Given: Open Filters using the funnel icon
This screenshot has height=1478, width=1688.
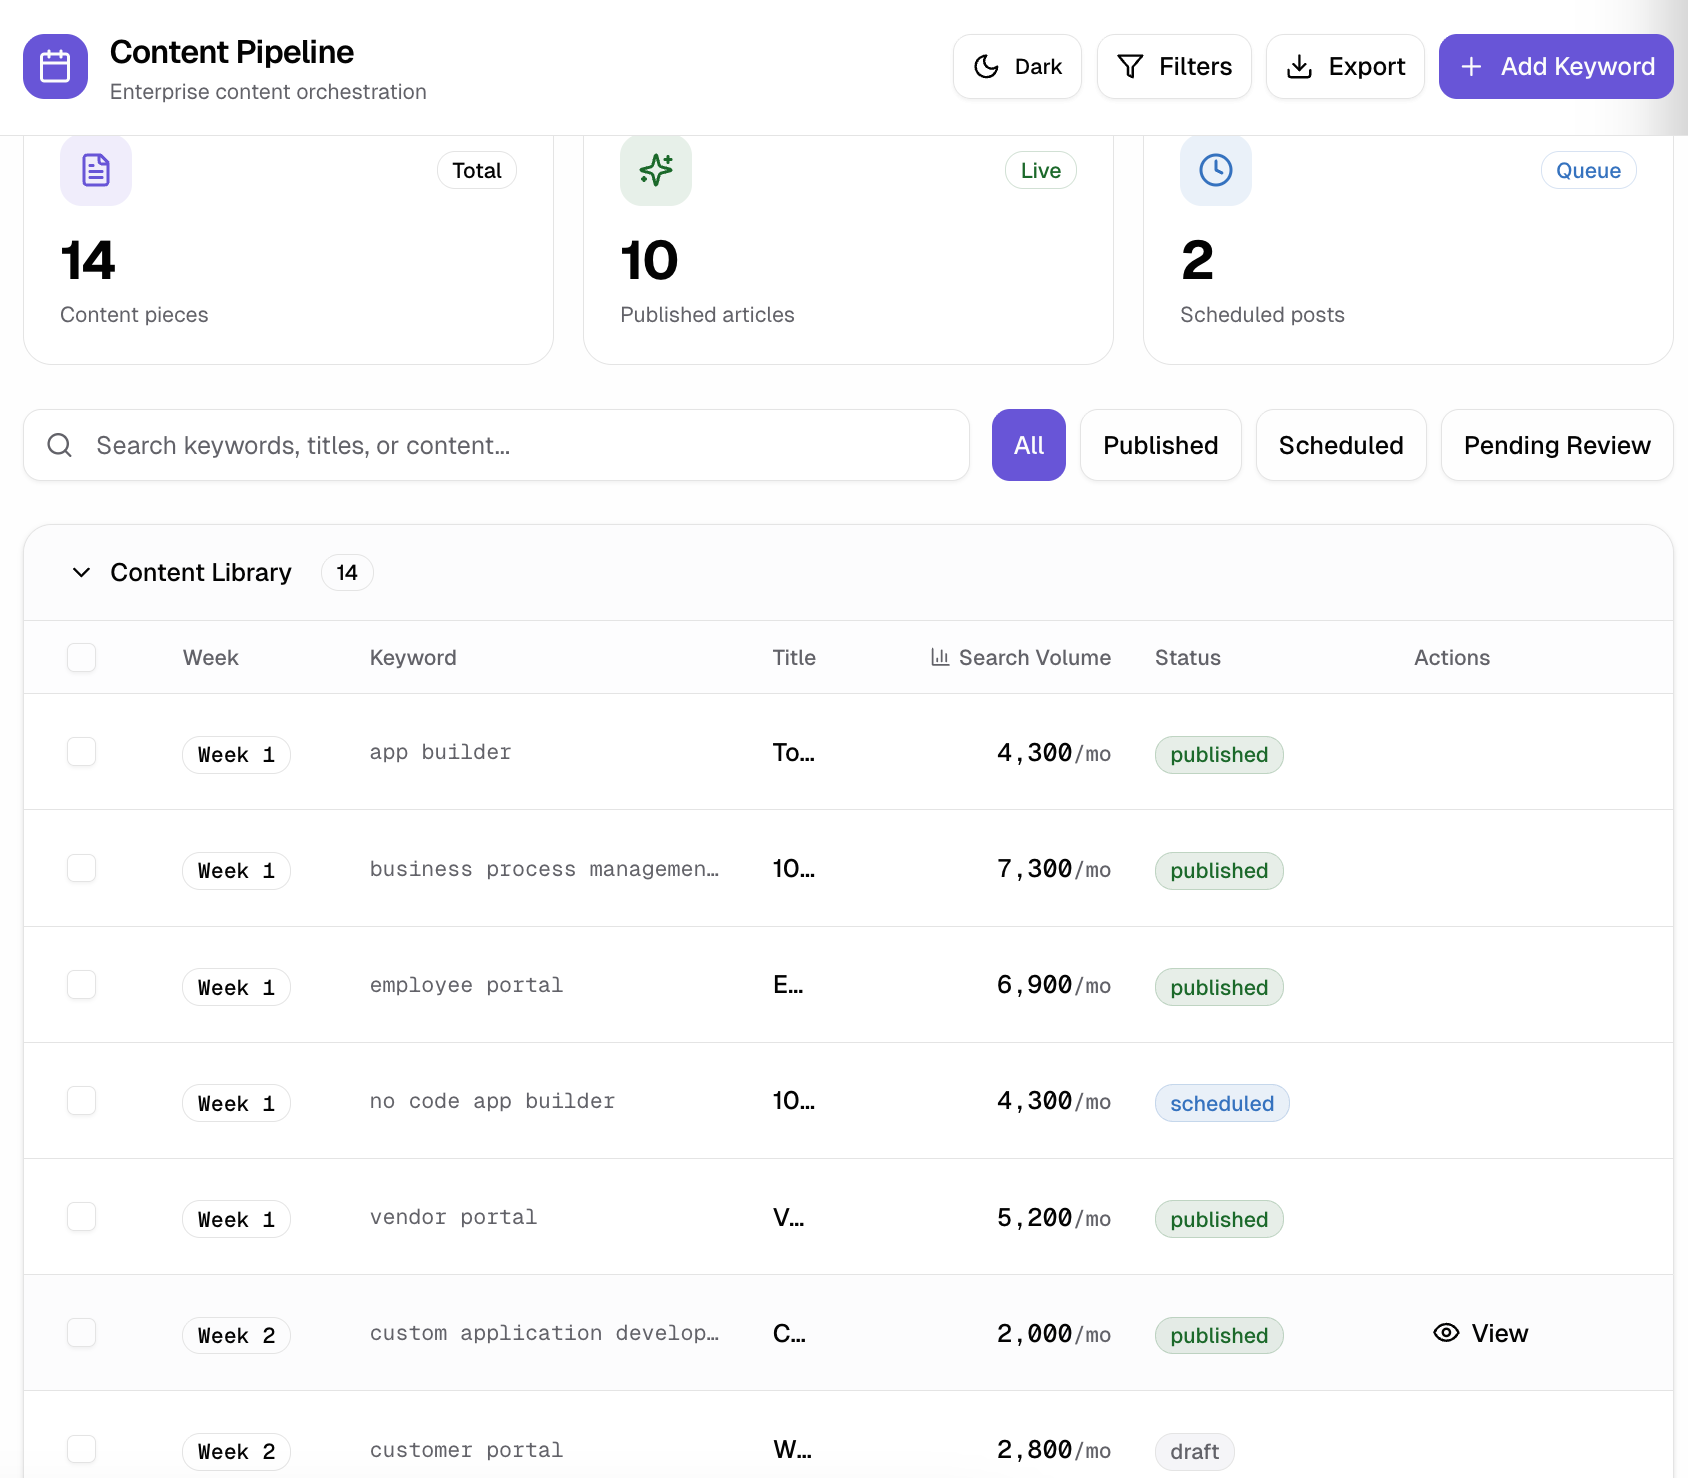Looking at the screenshot, I should click(x=1130, y=66).
